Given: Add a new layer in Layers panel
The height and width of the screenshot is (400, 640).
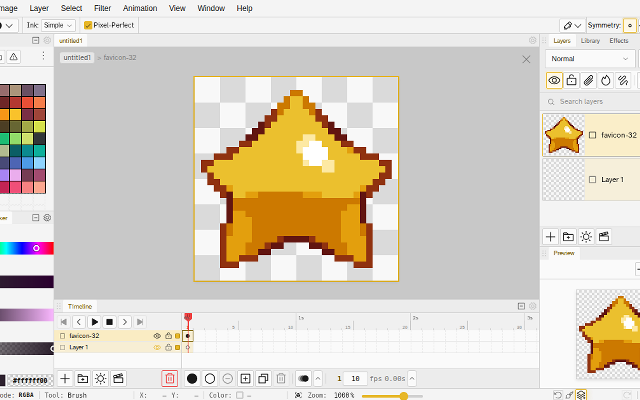Looking at the screenshot, I should tap(550, 237).
